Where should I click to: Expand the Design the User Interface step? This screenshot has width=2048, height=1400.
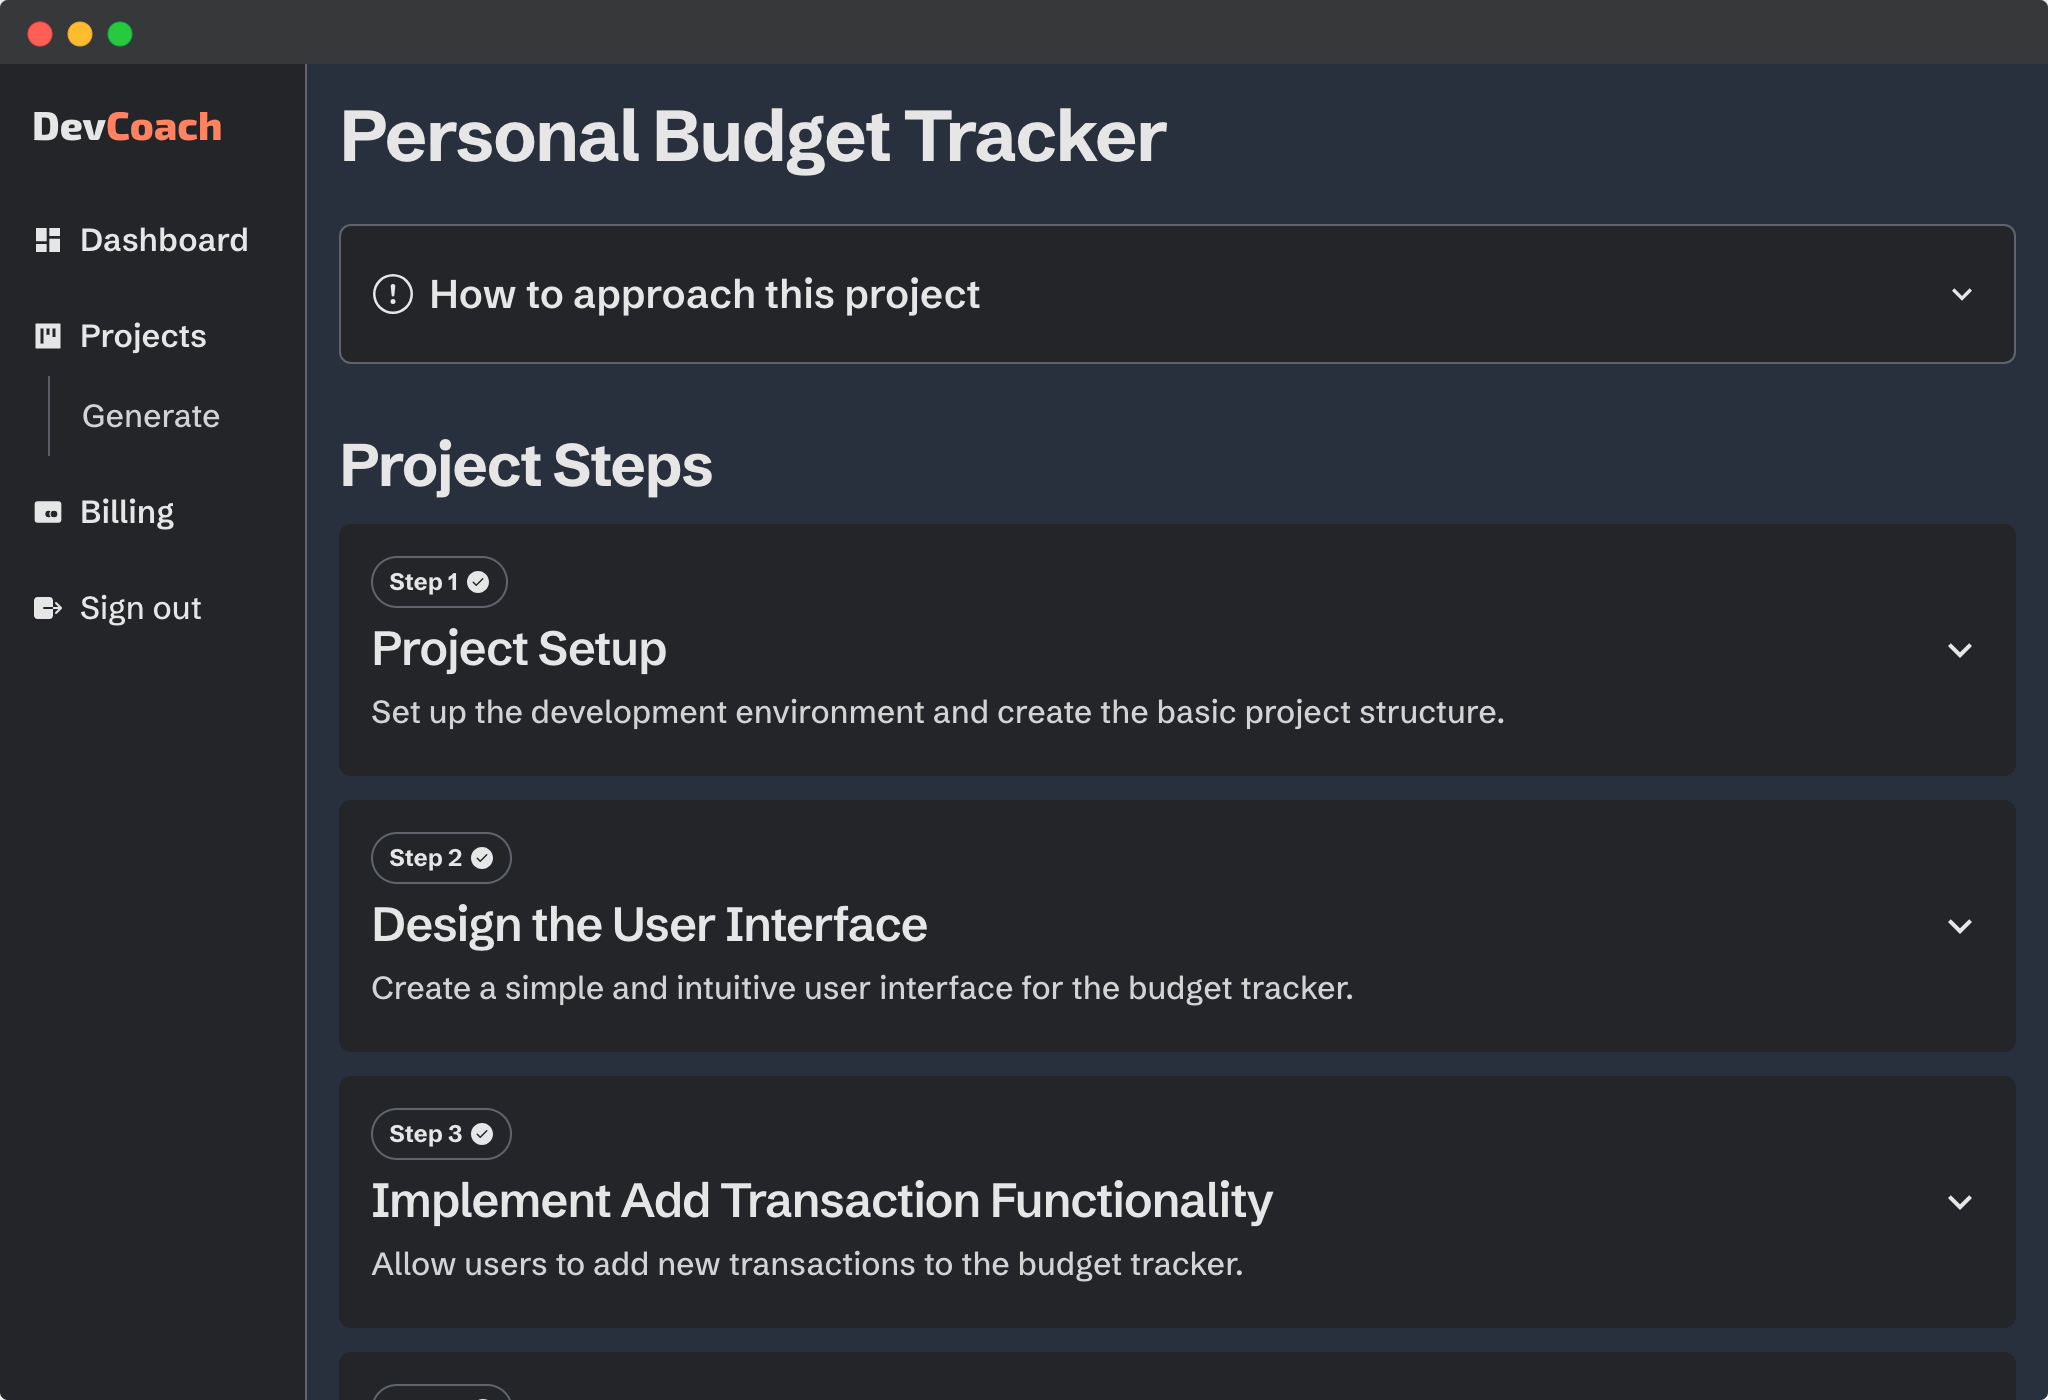(1958, 927)
